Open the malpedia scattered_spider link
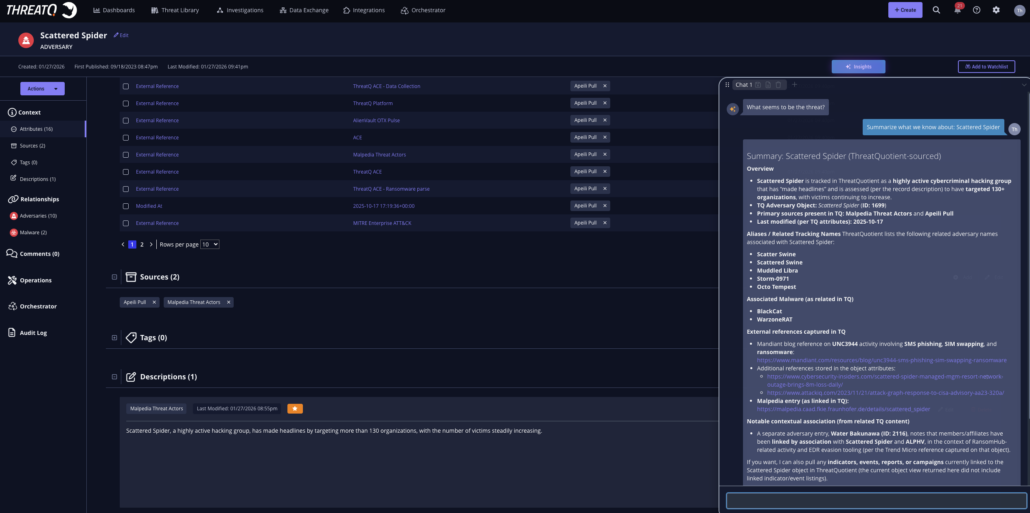The height and width of the screenshot is (513, 1030). click(x=843, y=409)
